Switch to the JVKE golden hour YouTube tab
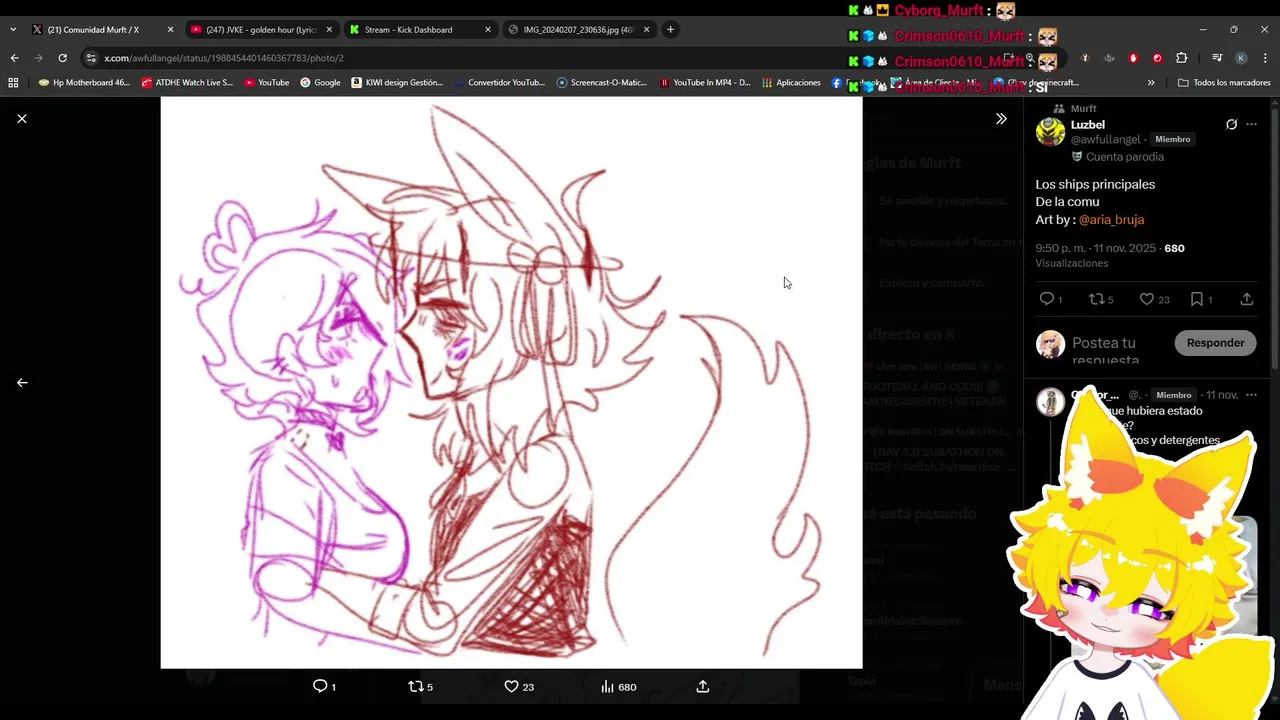Screen dimensions: 1280x720 260,29
